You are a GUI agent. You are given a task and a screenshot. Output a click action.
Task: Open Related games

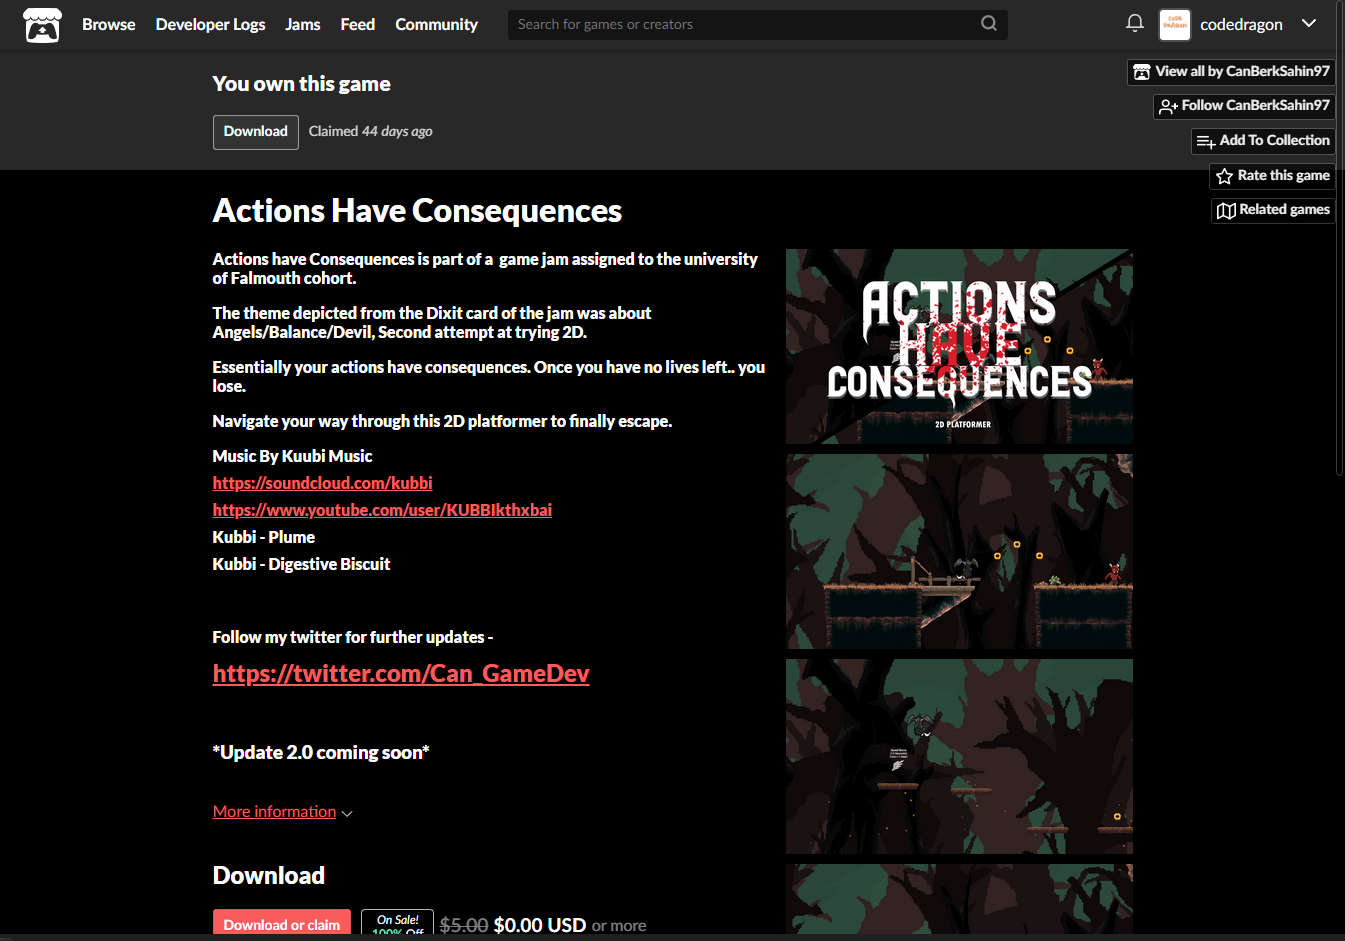(1272, 210)
